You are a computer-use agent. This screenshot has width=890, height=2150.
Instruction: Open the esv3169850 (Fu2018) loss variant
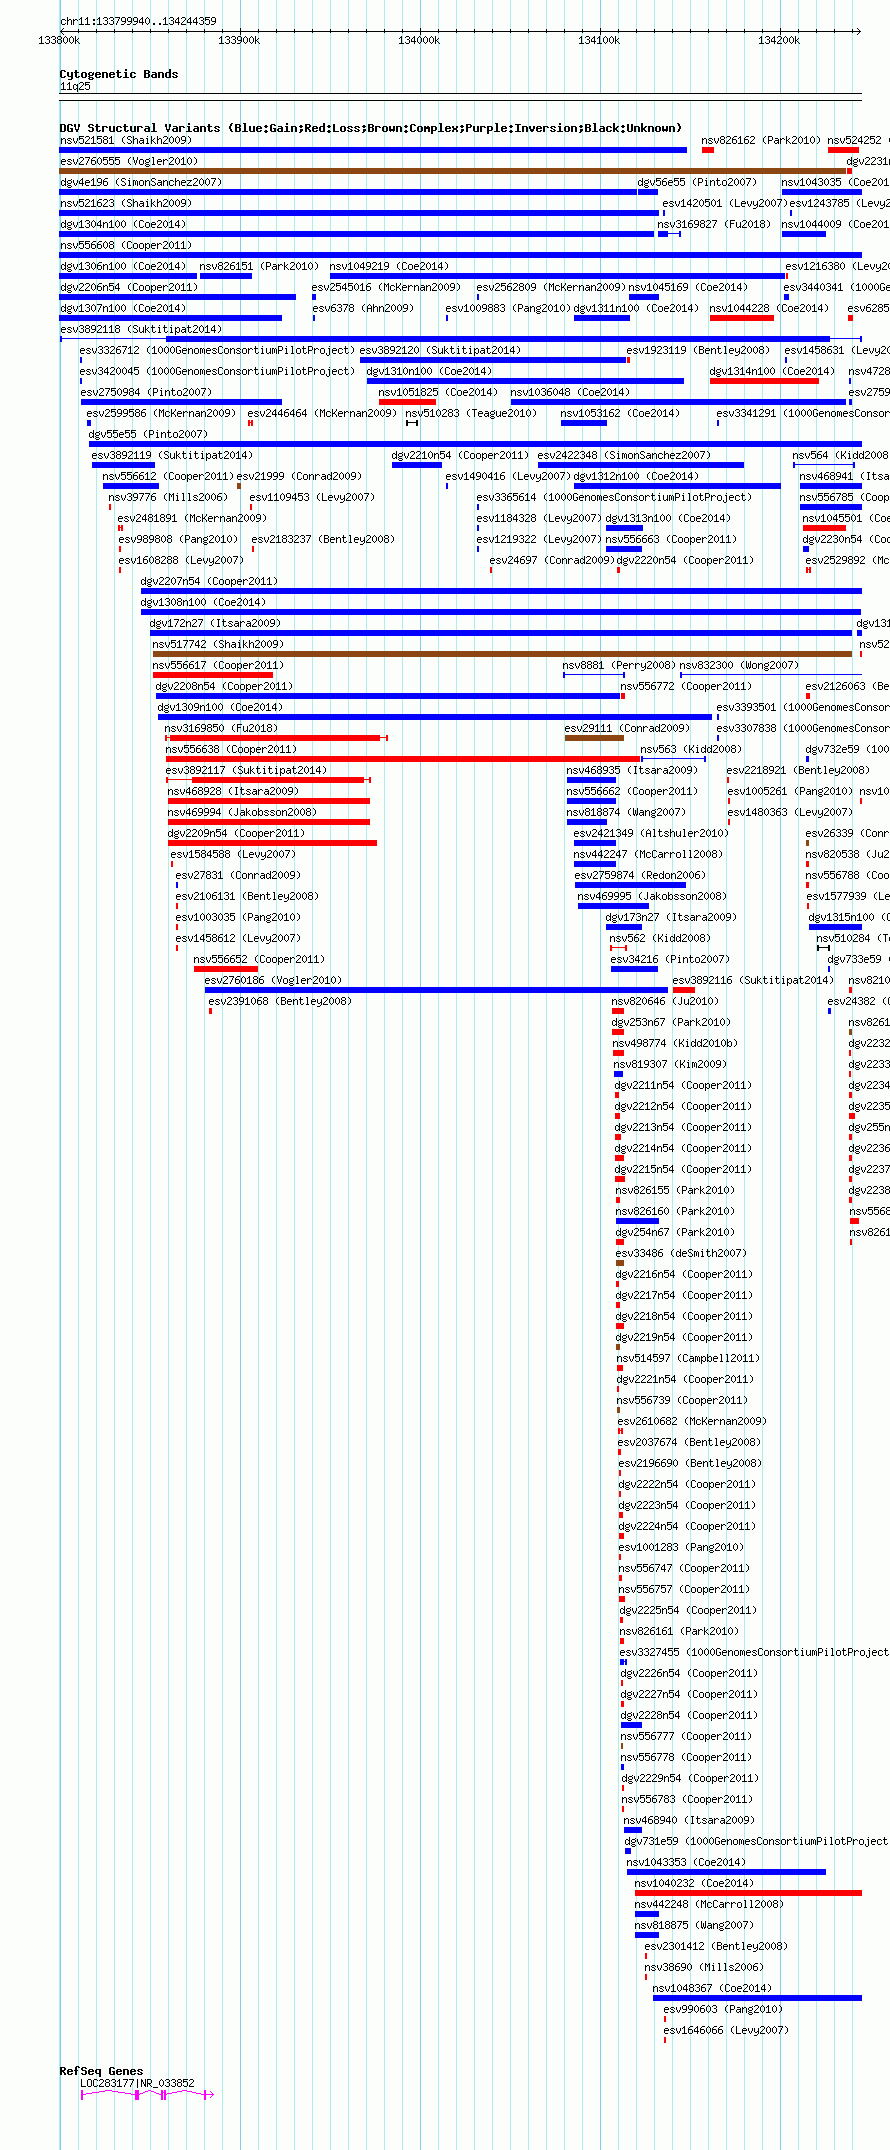point(276,738)
